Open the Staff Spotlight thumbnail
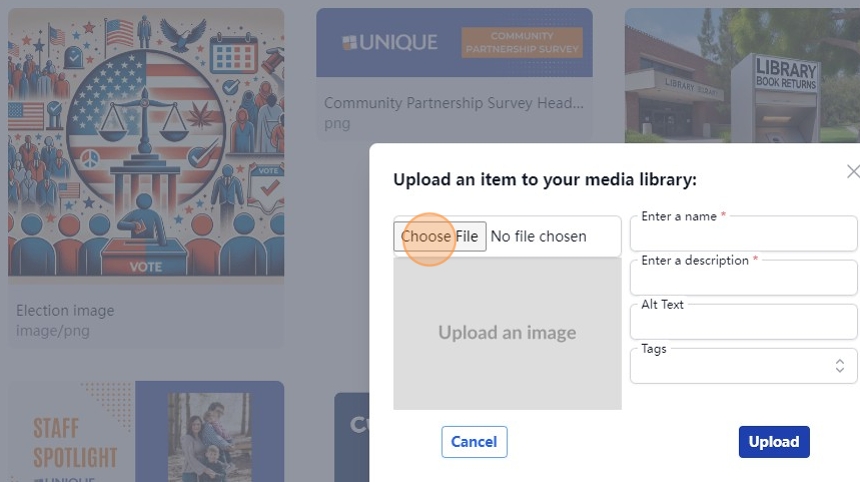The height and width of the screenshot is (482, 860). click(146, 430)
